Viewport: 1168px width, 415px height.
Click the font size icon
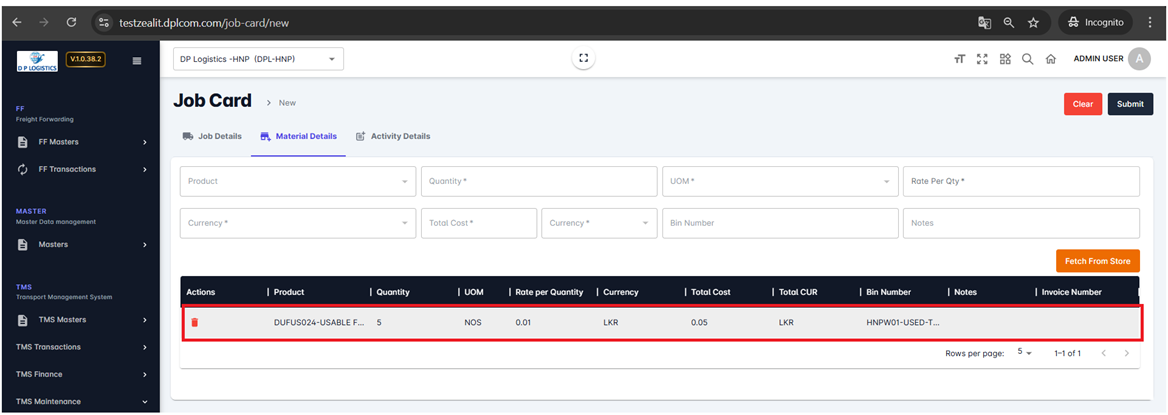(x=959, y=60)
